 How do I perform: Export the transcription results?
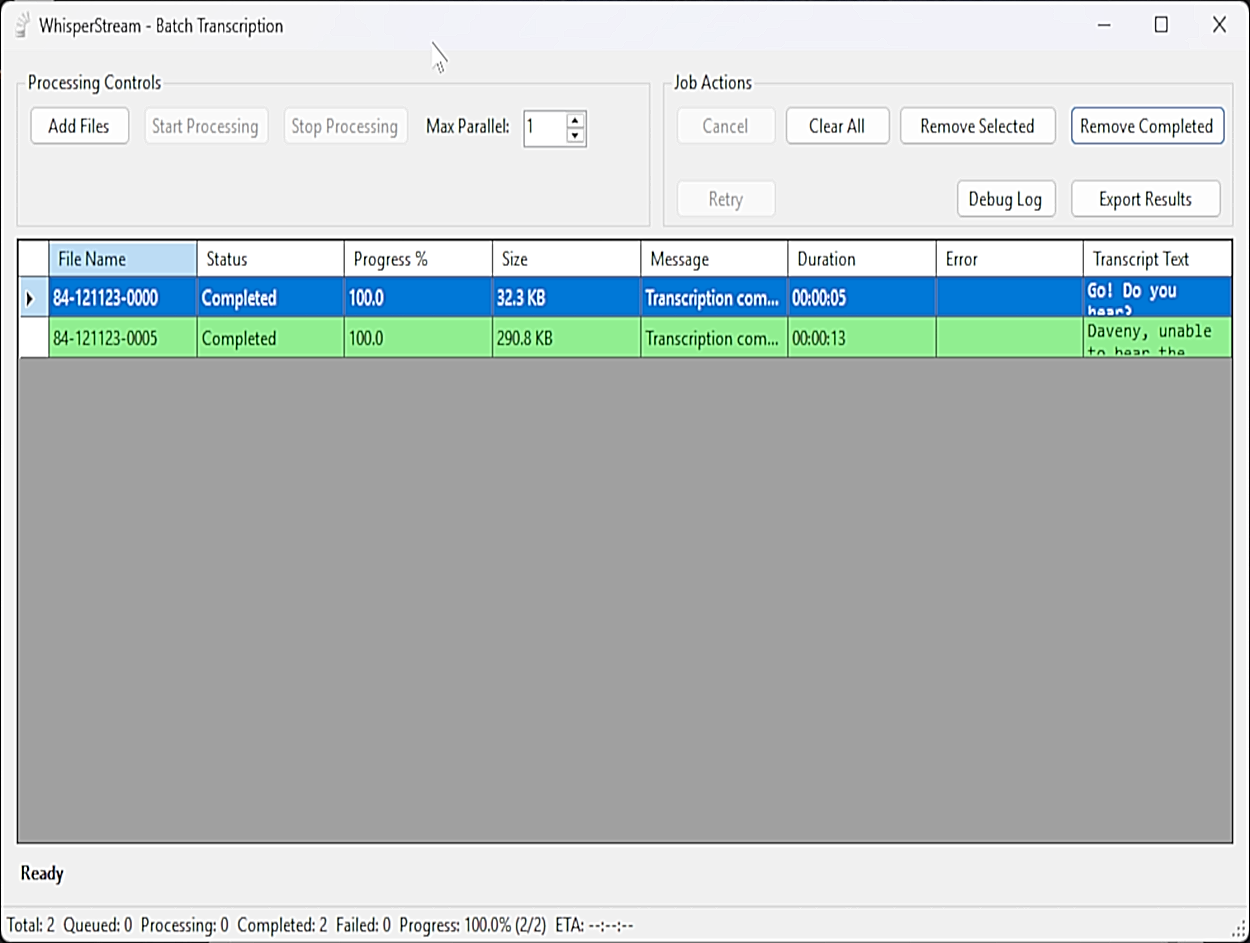click(x=1145, y=198)
